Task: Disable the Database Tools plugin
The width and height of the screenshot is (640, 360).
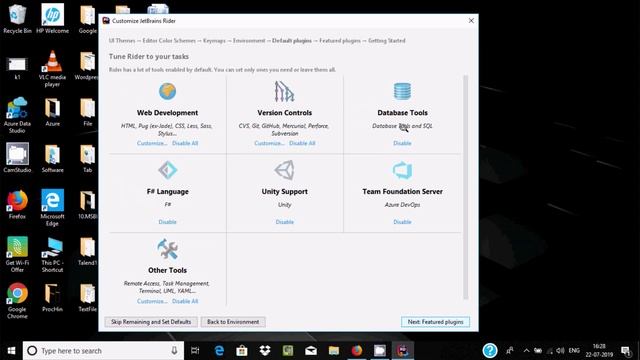Action: point(402,143)
